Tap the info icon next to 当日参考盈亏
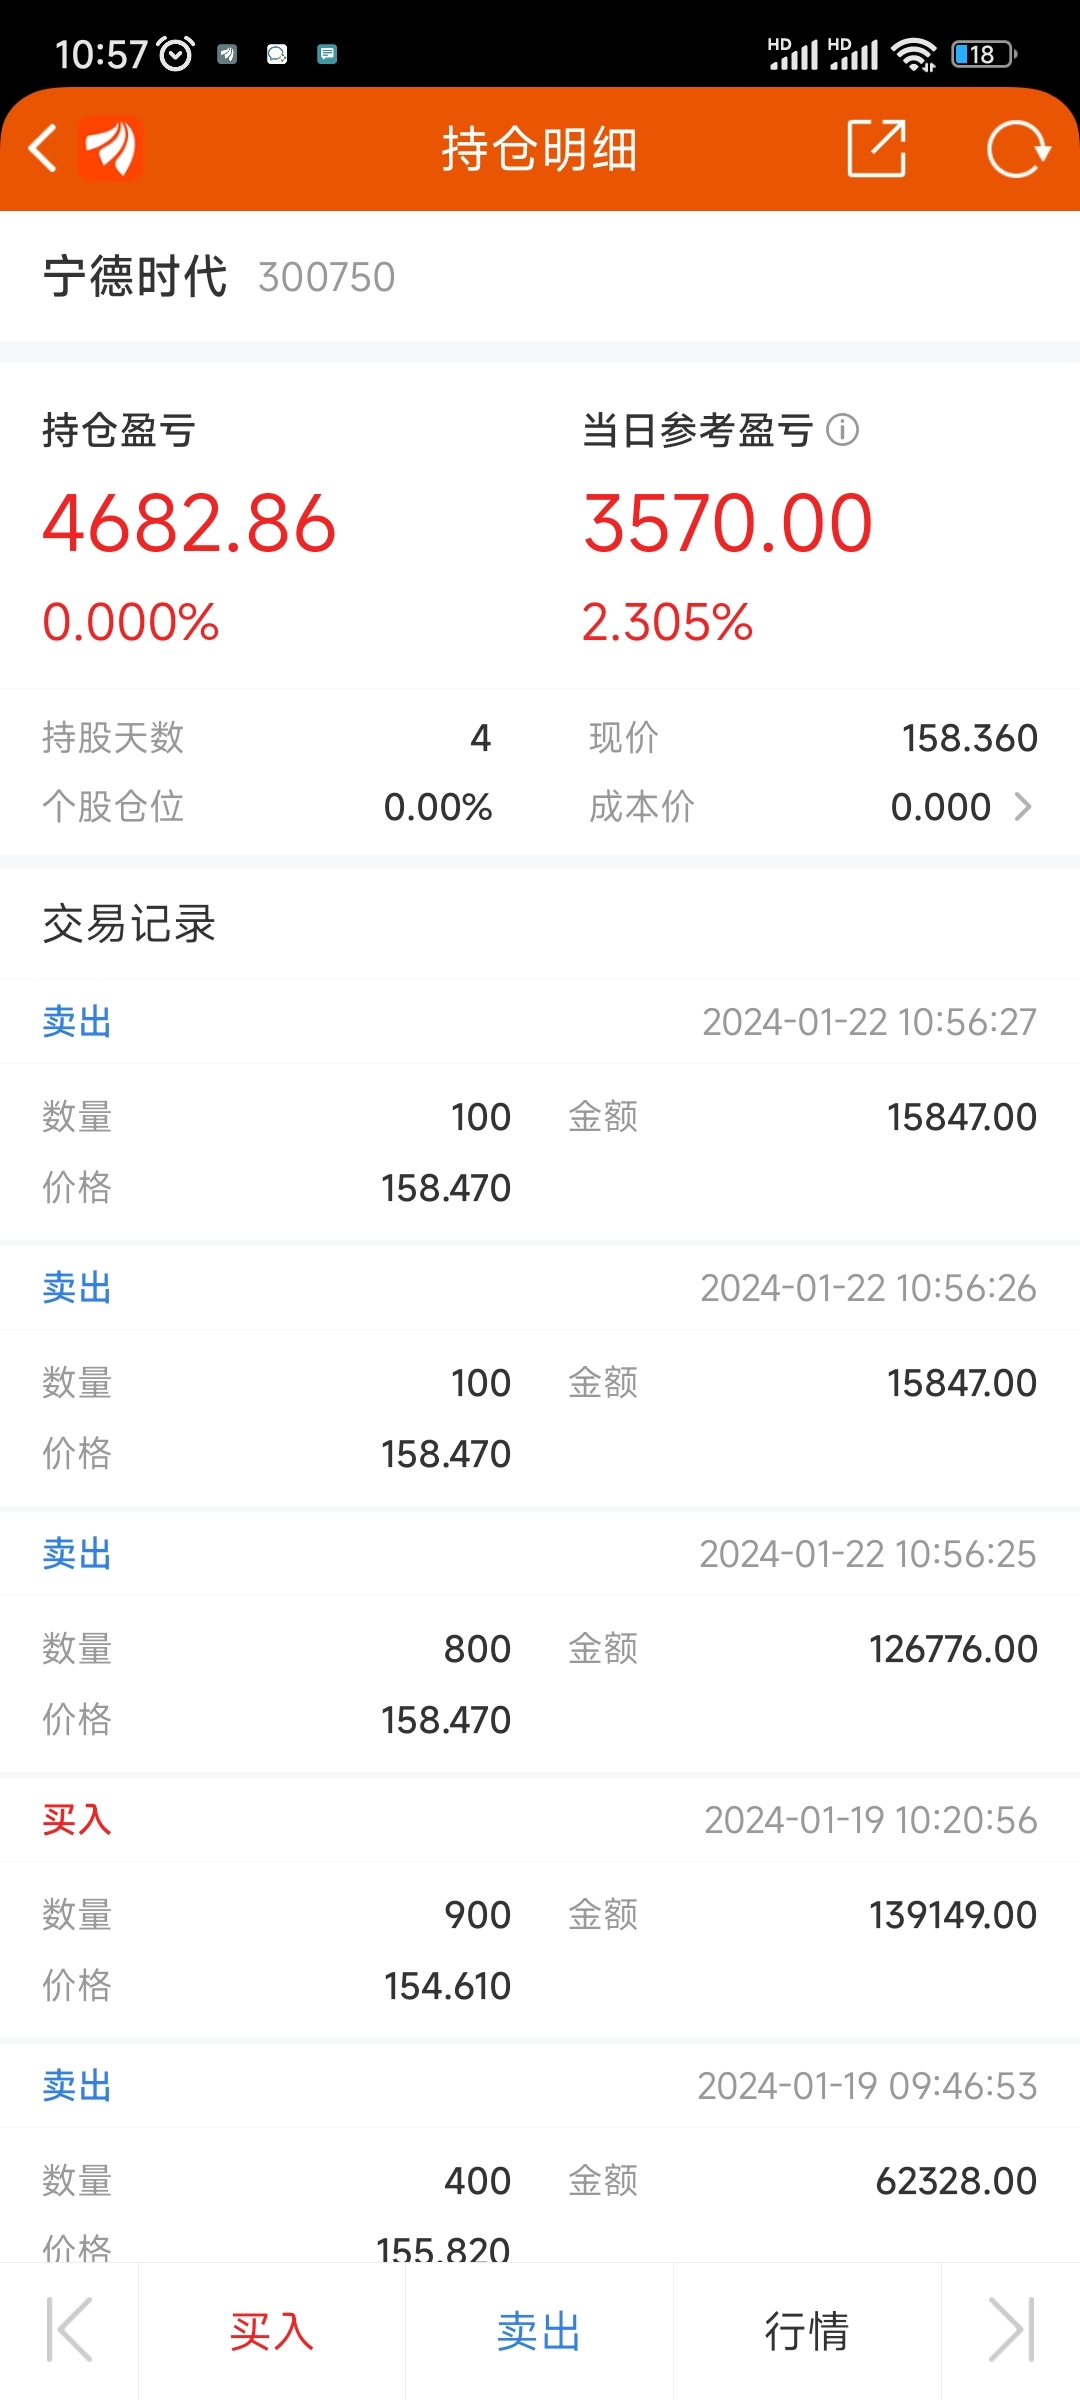 pyautogui.click(x=842, y=430)
